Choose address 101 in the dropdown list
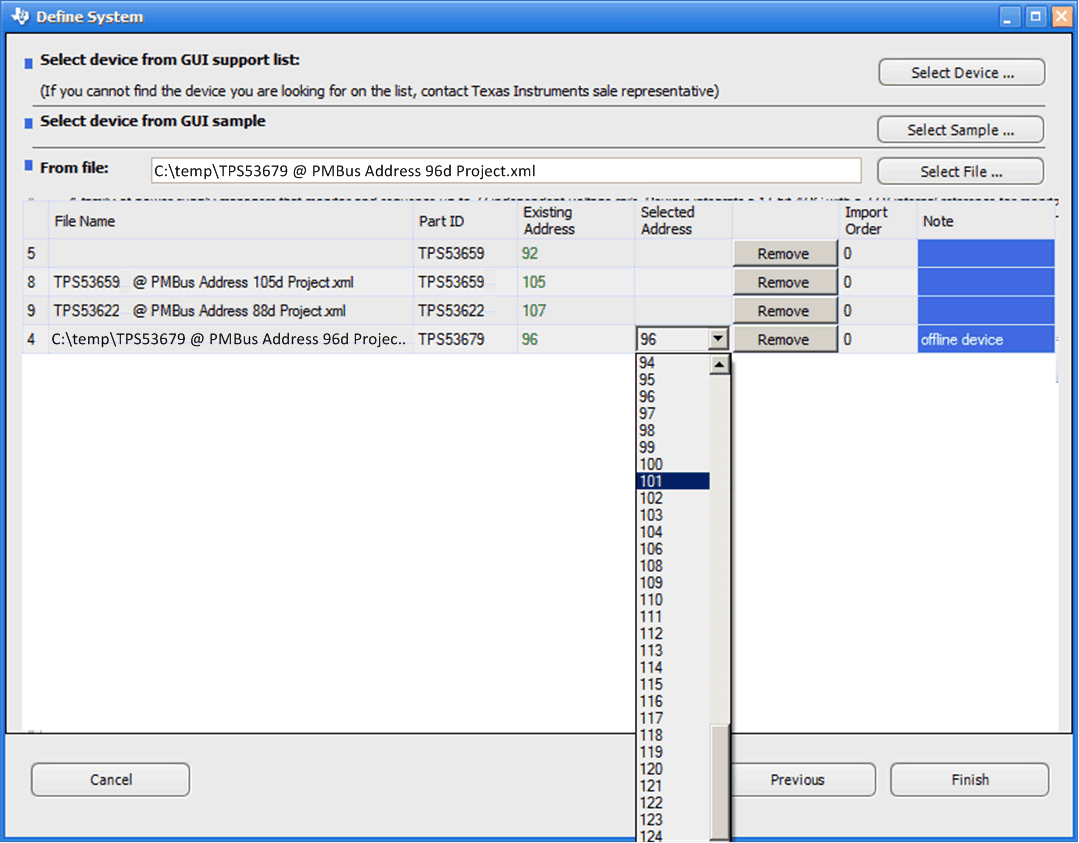Image resolution: width=1079 pixels, height=843 pixels. pos(672,482)
